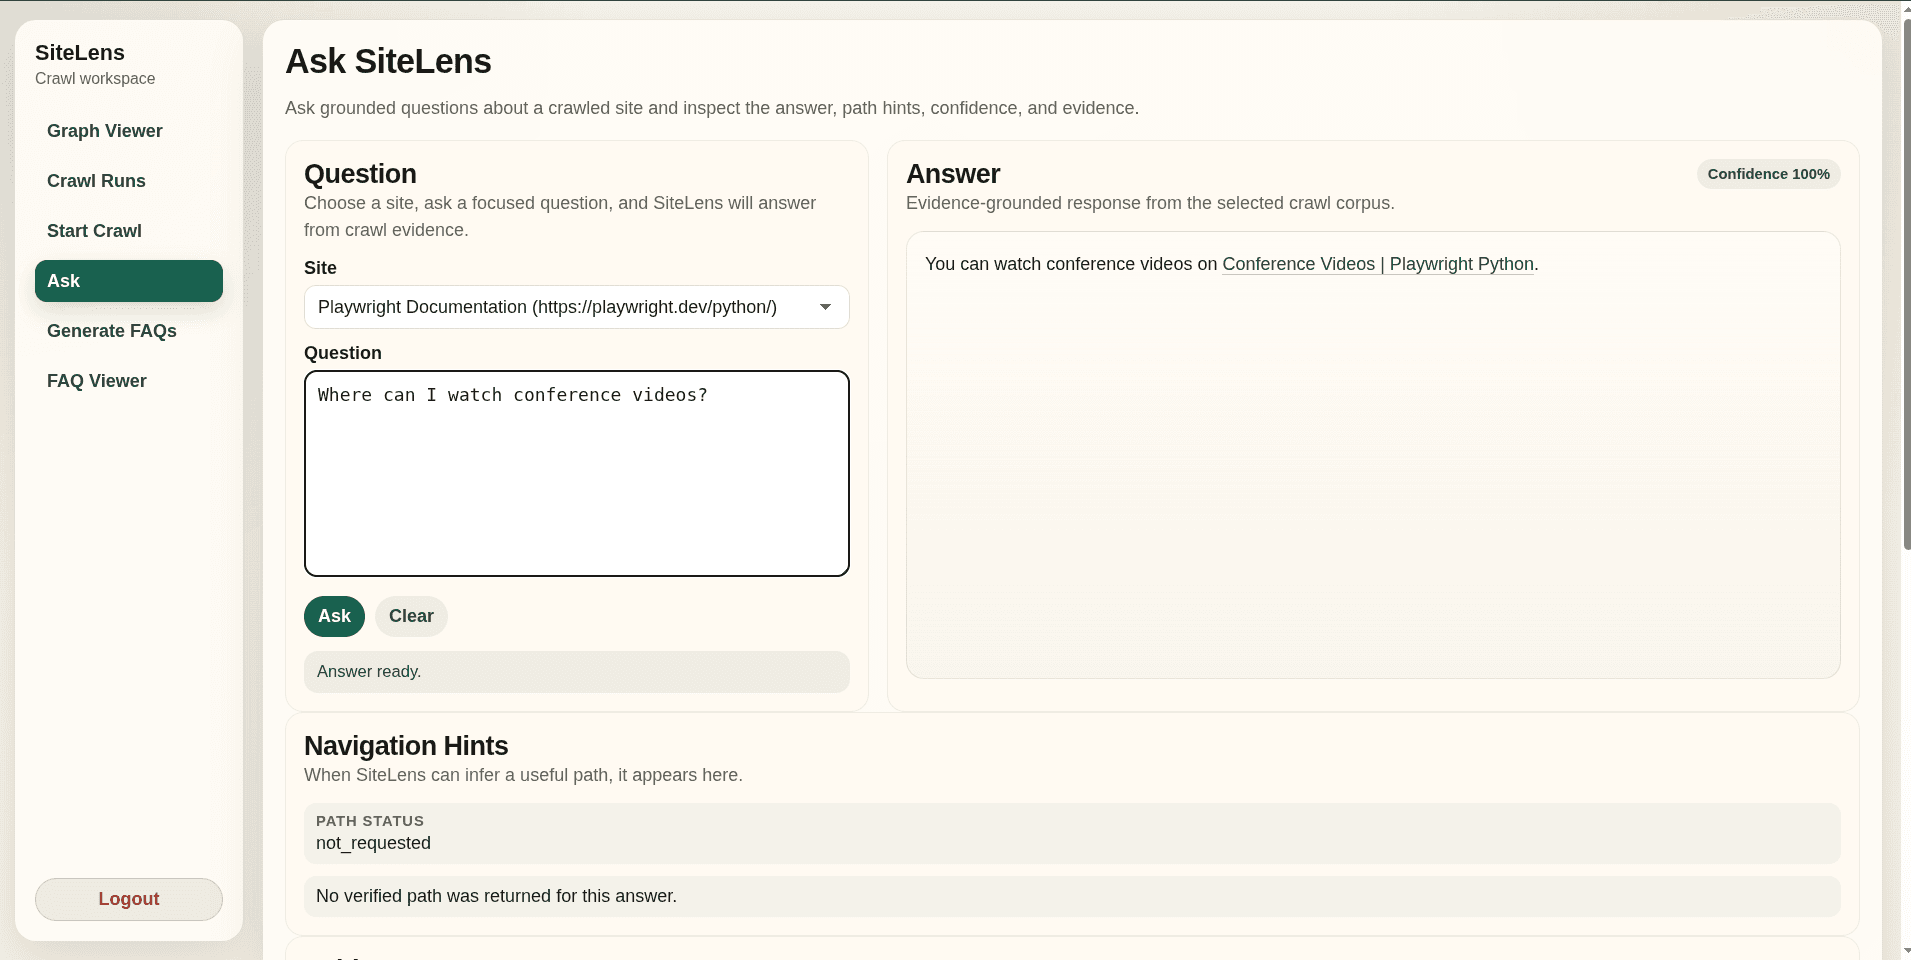Click the PATH STATUS label

click(x=370, y=821)
